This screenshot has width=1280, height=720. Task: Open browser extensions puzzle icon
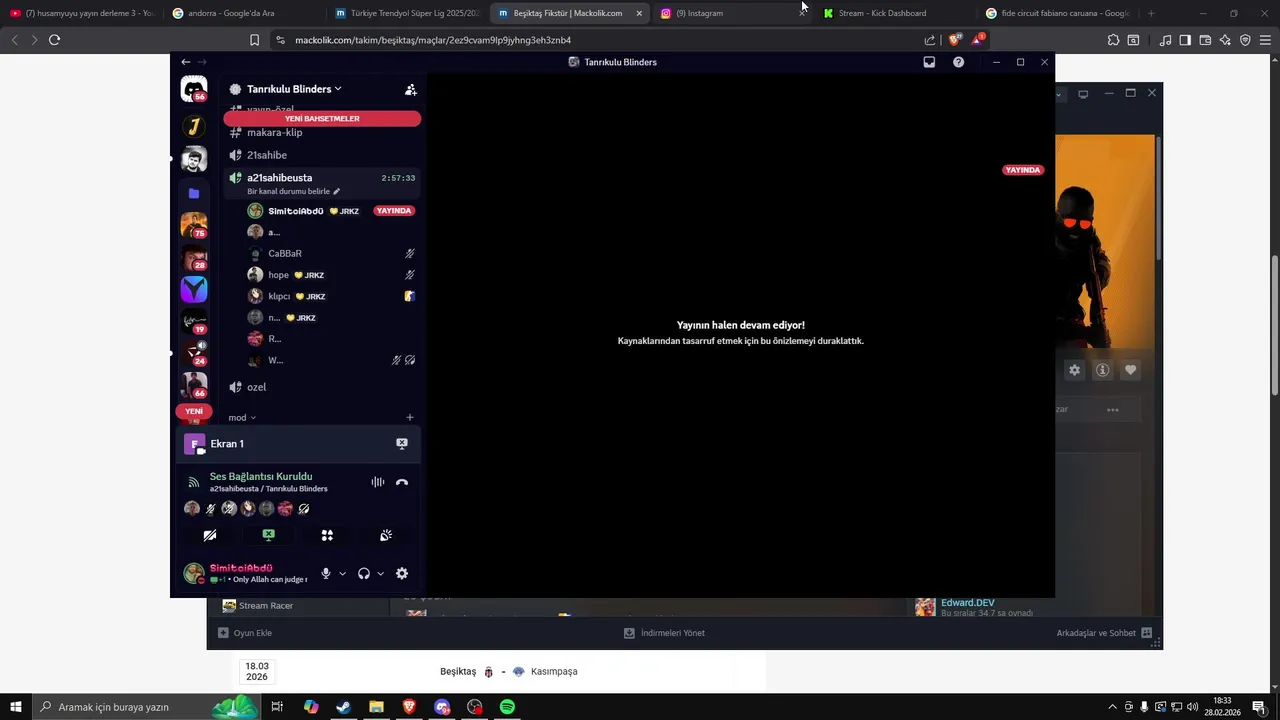point(1113,40)
